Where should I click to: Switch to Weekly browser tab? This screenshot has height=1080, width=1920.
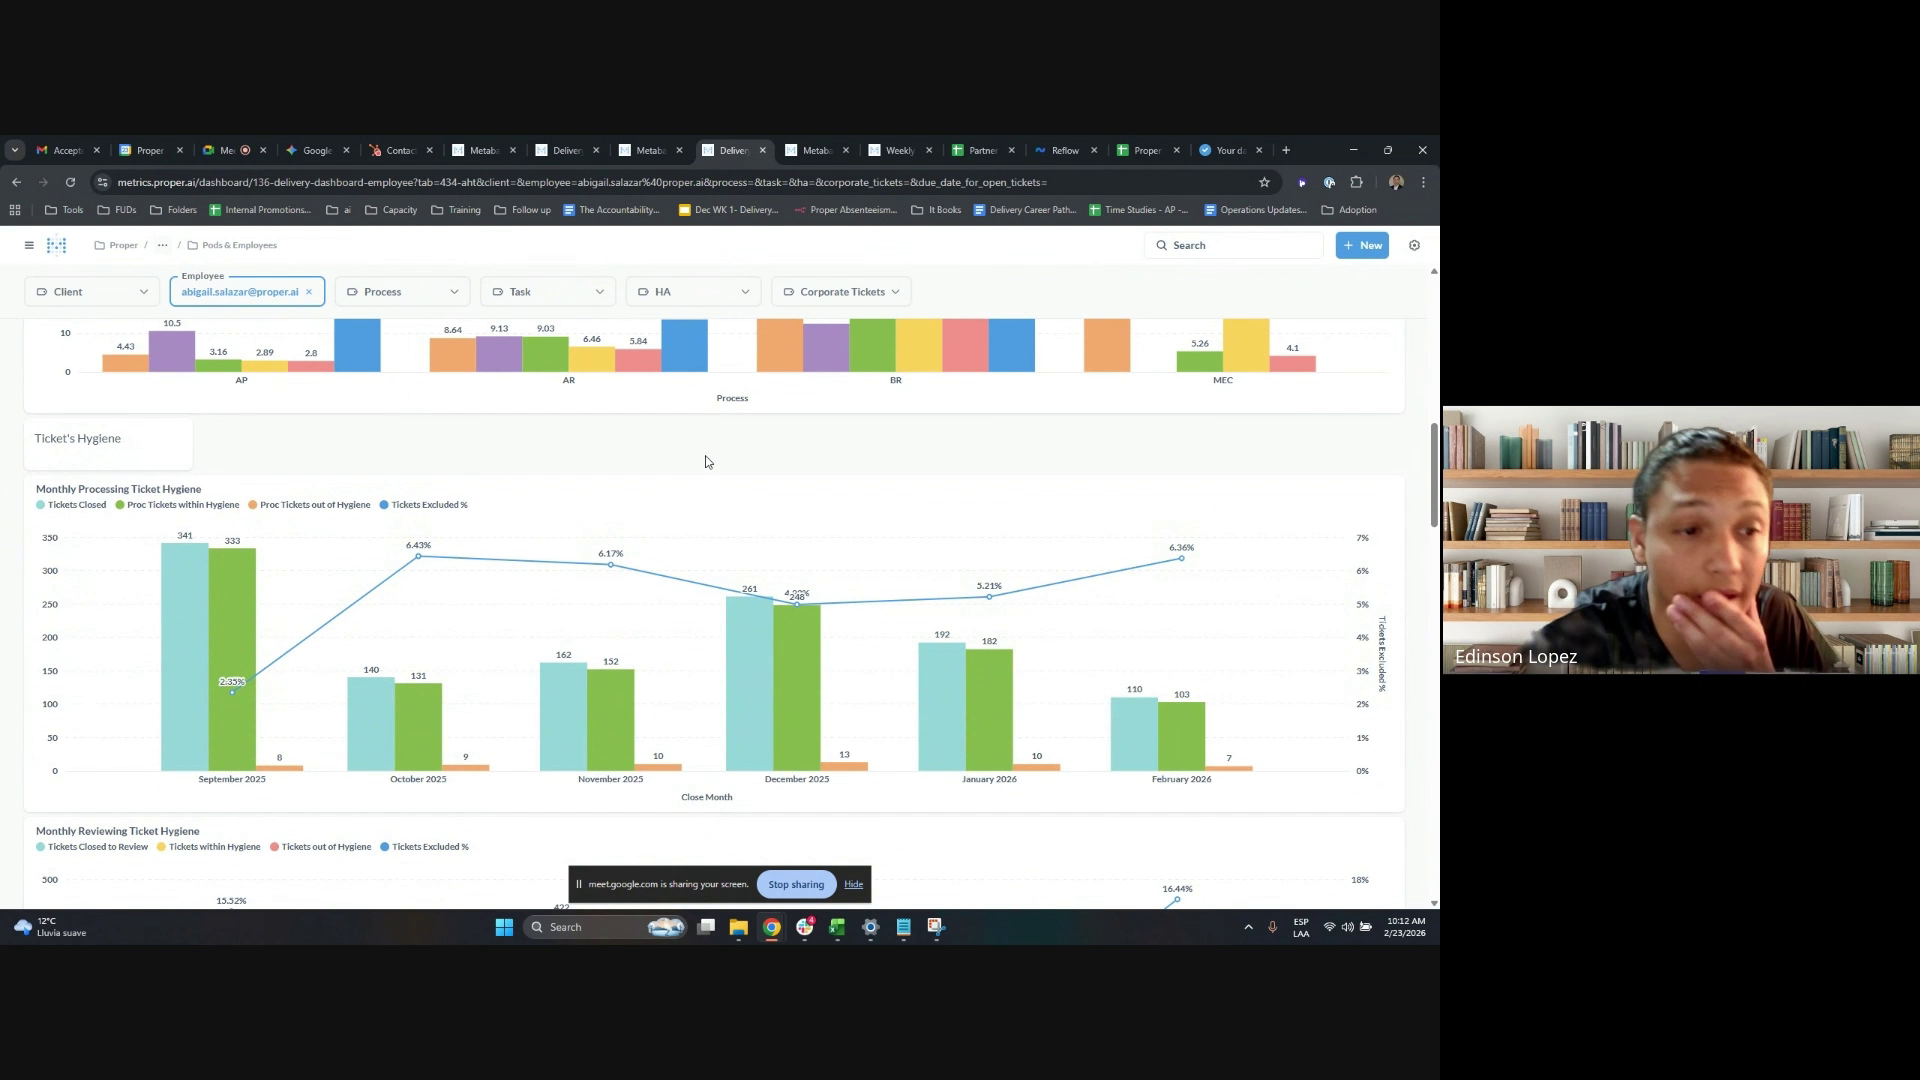click(x=898, y=150)
